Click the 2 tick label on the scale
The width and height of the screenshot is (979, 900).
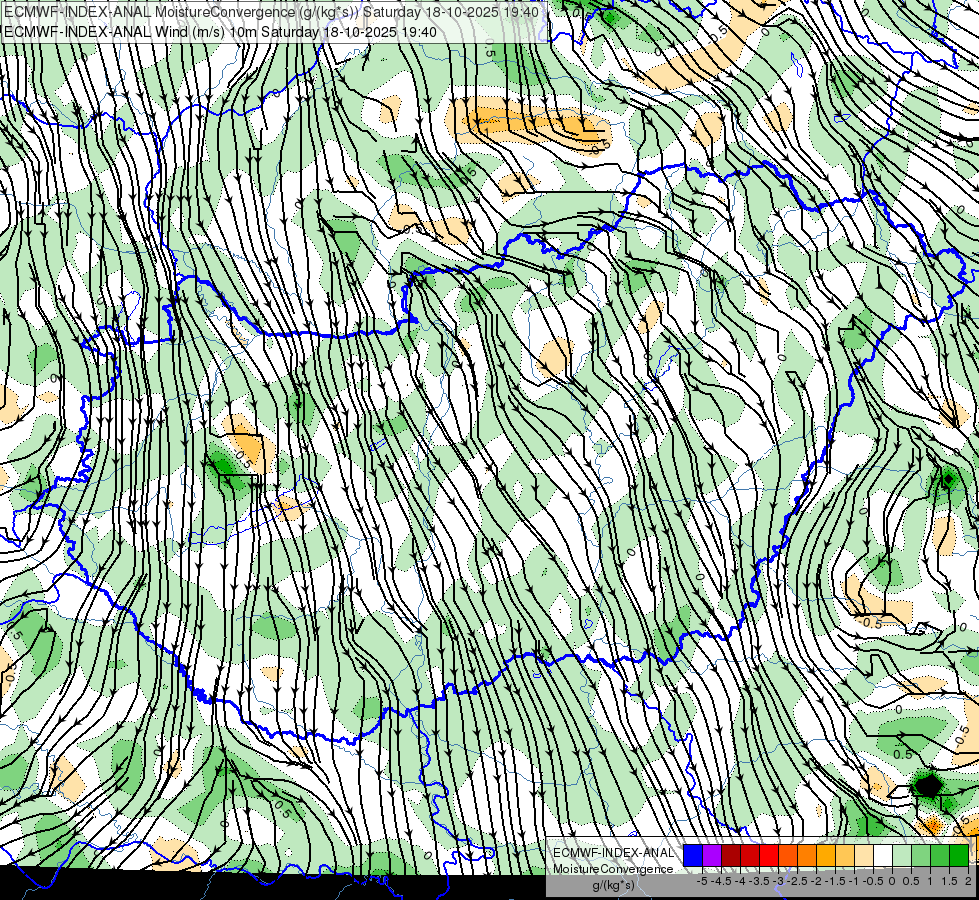(x=967, y=881)
